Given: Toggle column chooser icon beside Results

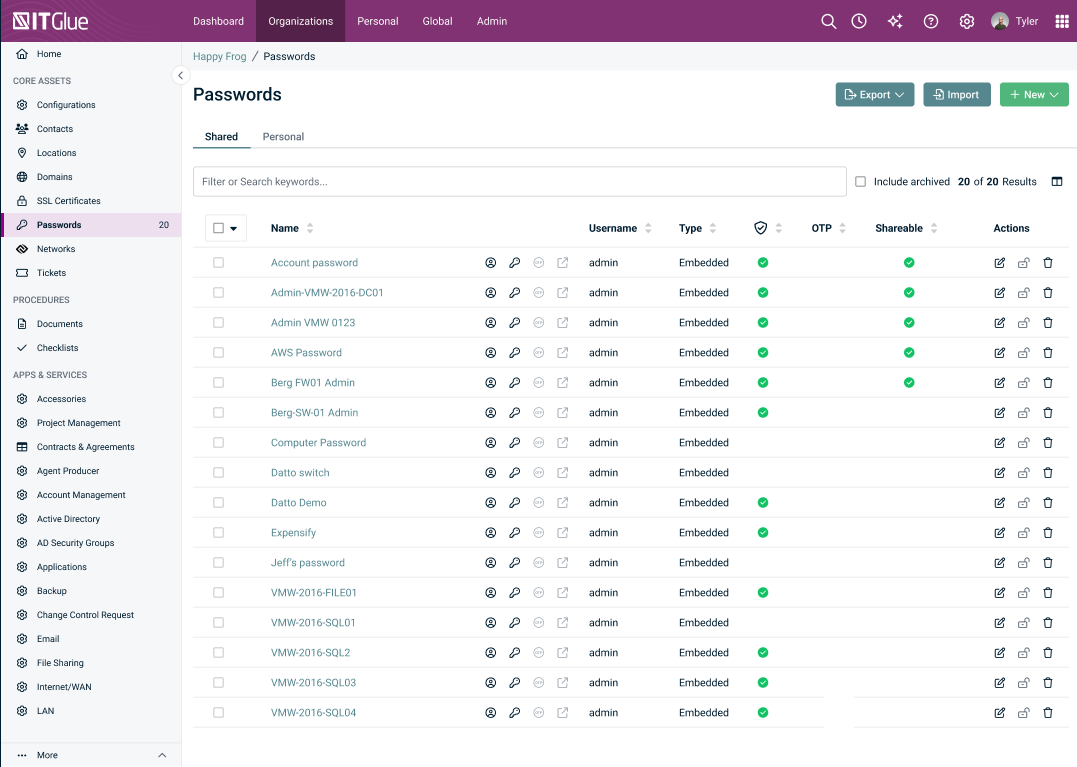Looking at the screenshot, I should 1056,182.
